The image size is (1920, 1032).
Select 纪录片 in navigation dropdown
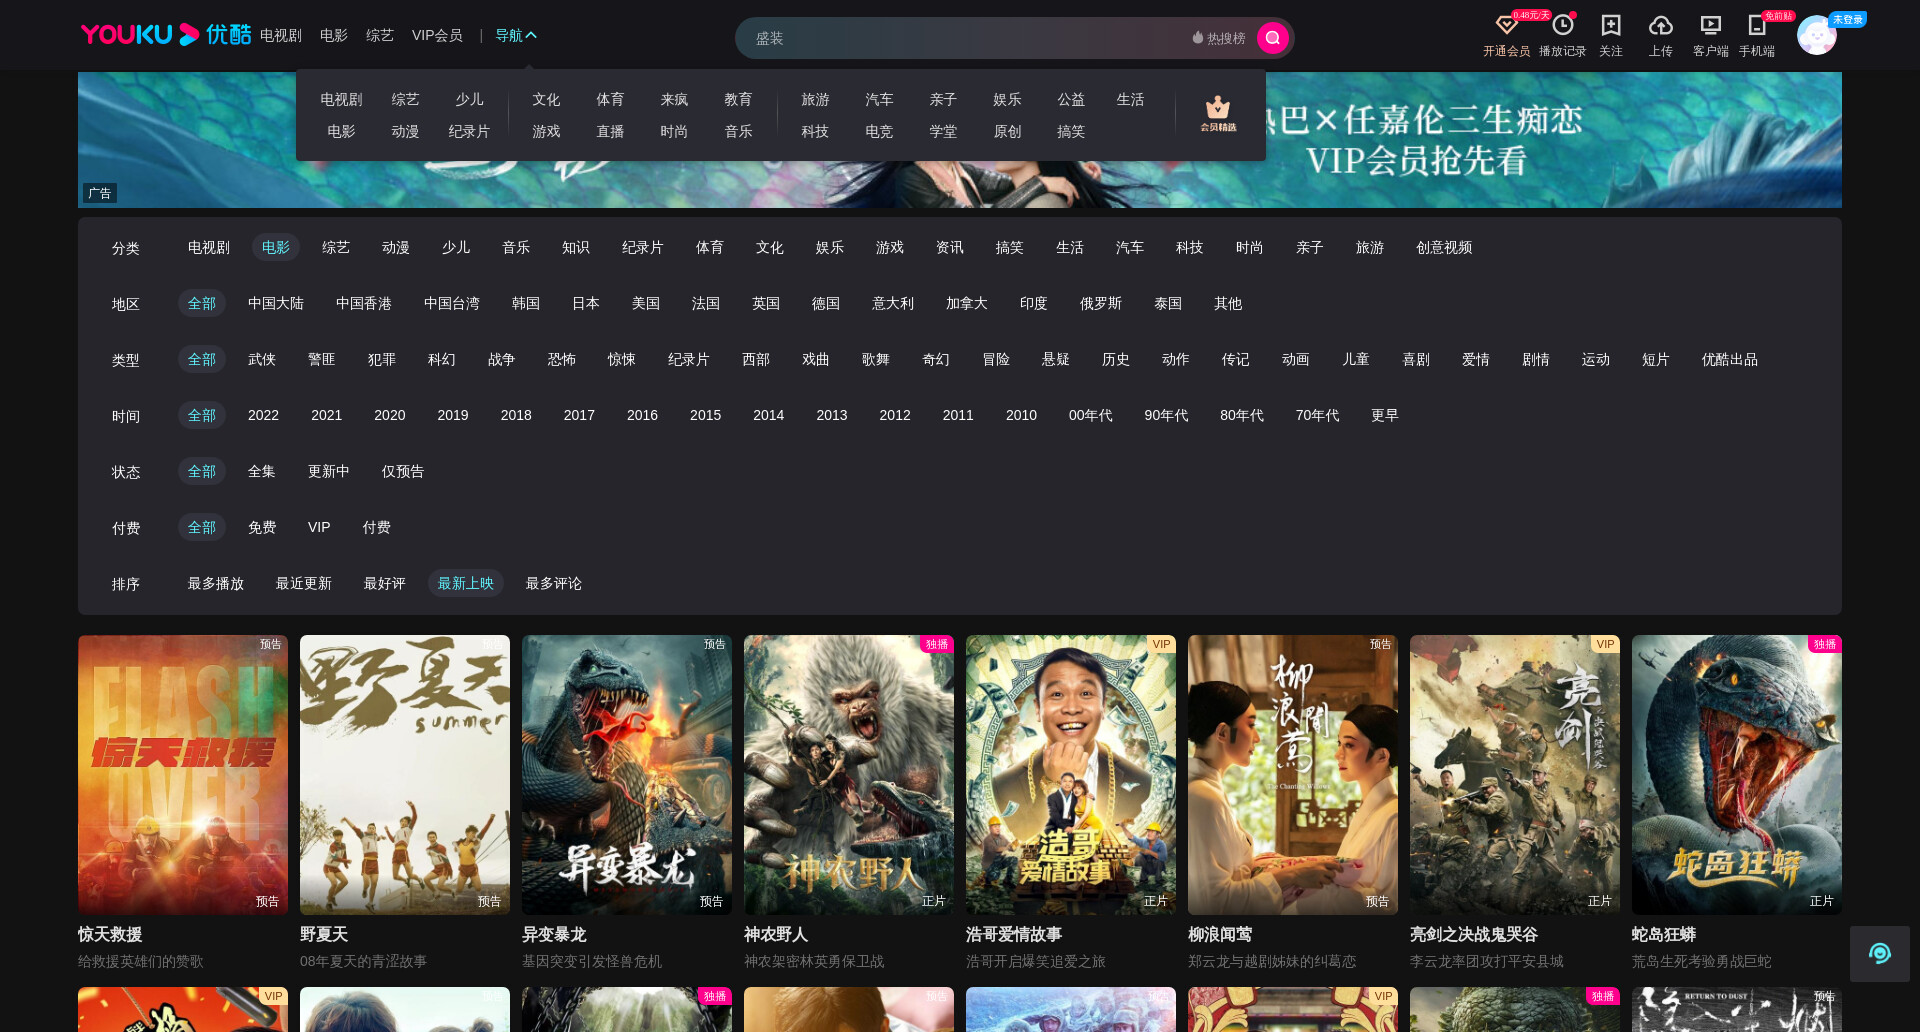pyautogui.click(x=469, y=131)
